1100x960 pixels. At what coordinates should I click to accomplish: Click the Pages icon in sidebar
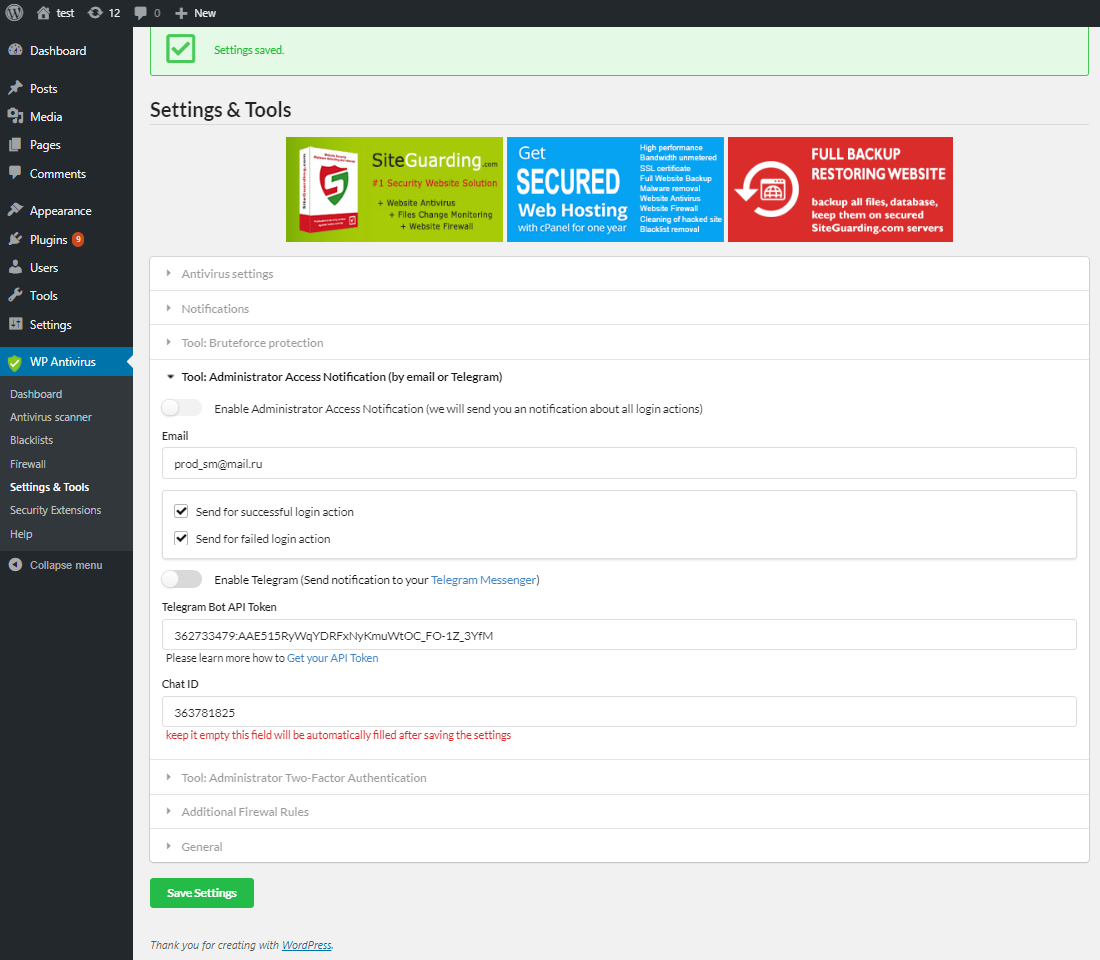[x=15, y=145]
